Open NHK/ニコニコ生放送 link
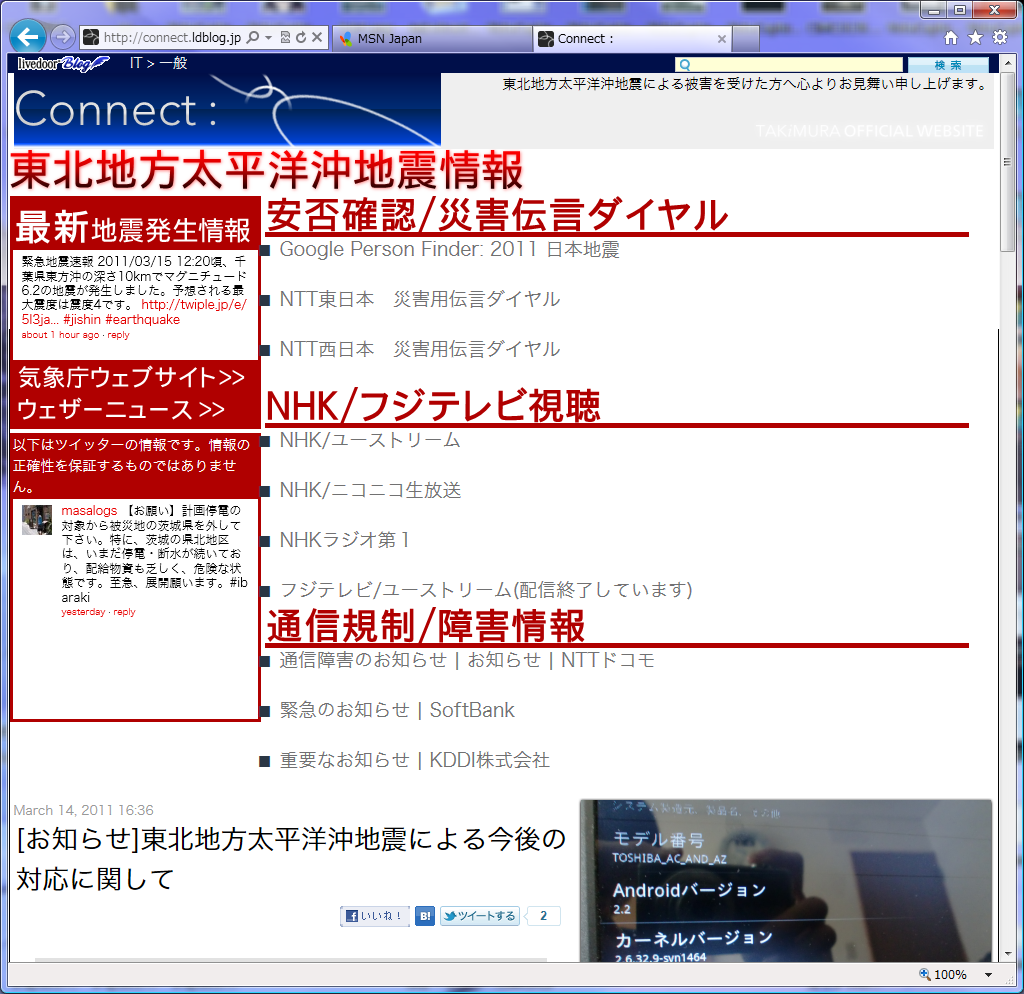The image size is (1024, 994). tap(370, 490)
